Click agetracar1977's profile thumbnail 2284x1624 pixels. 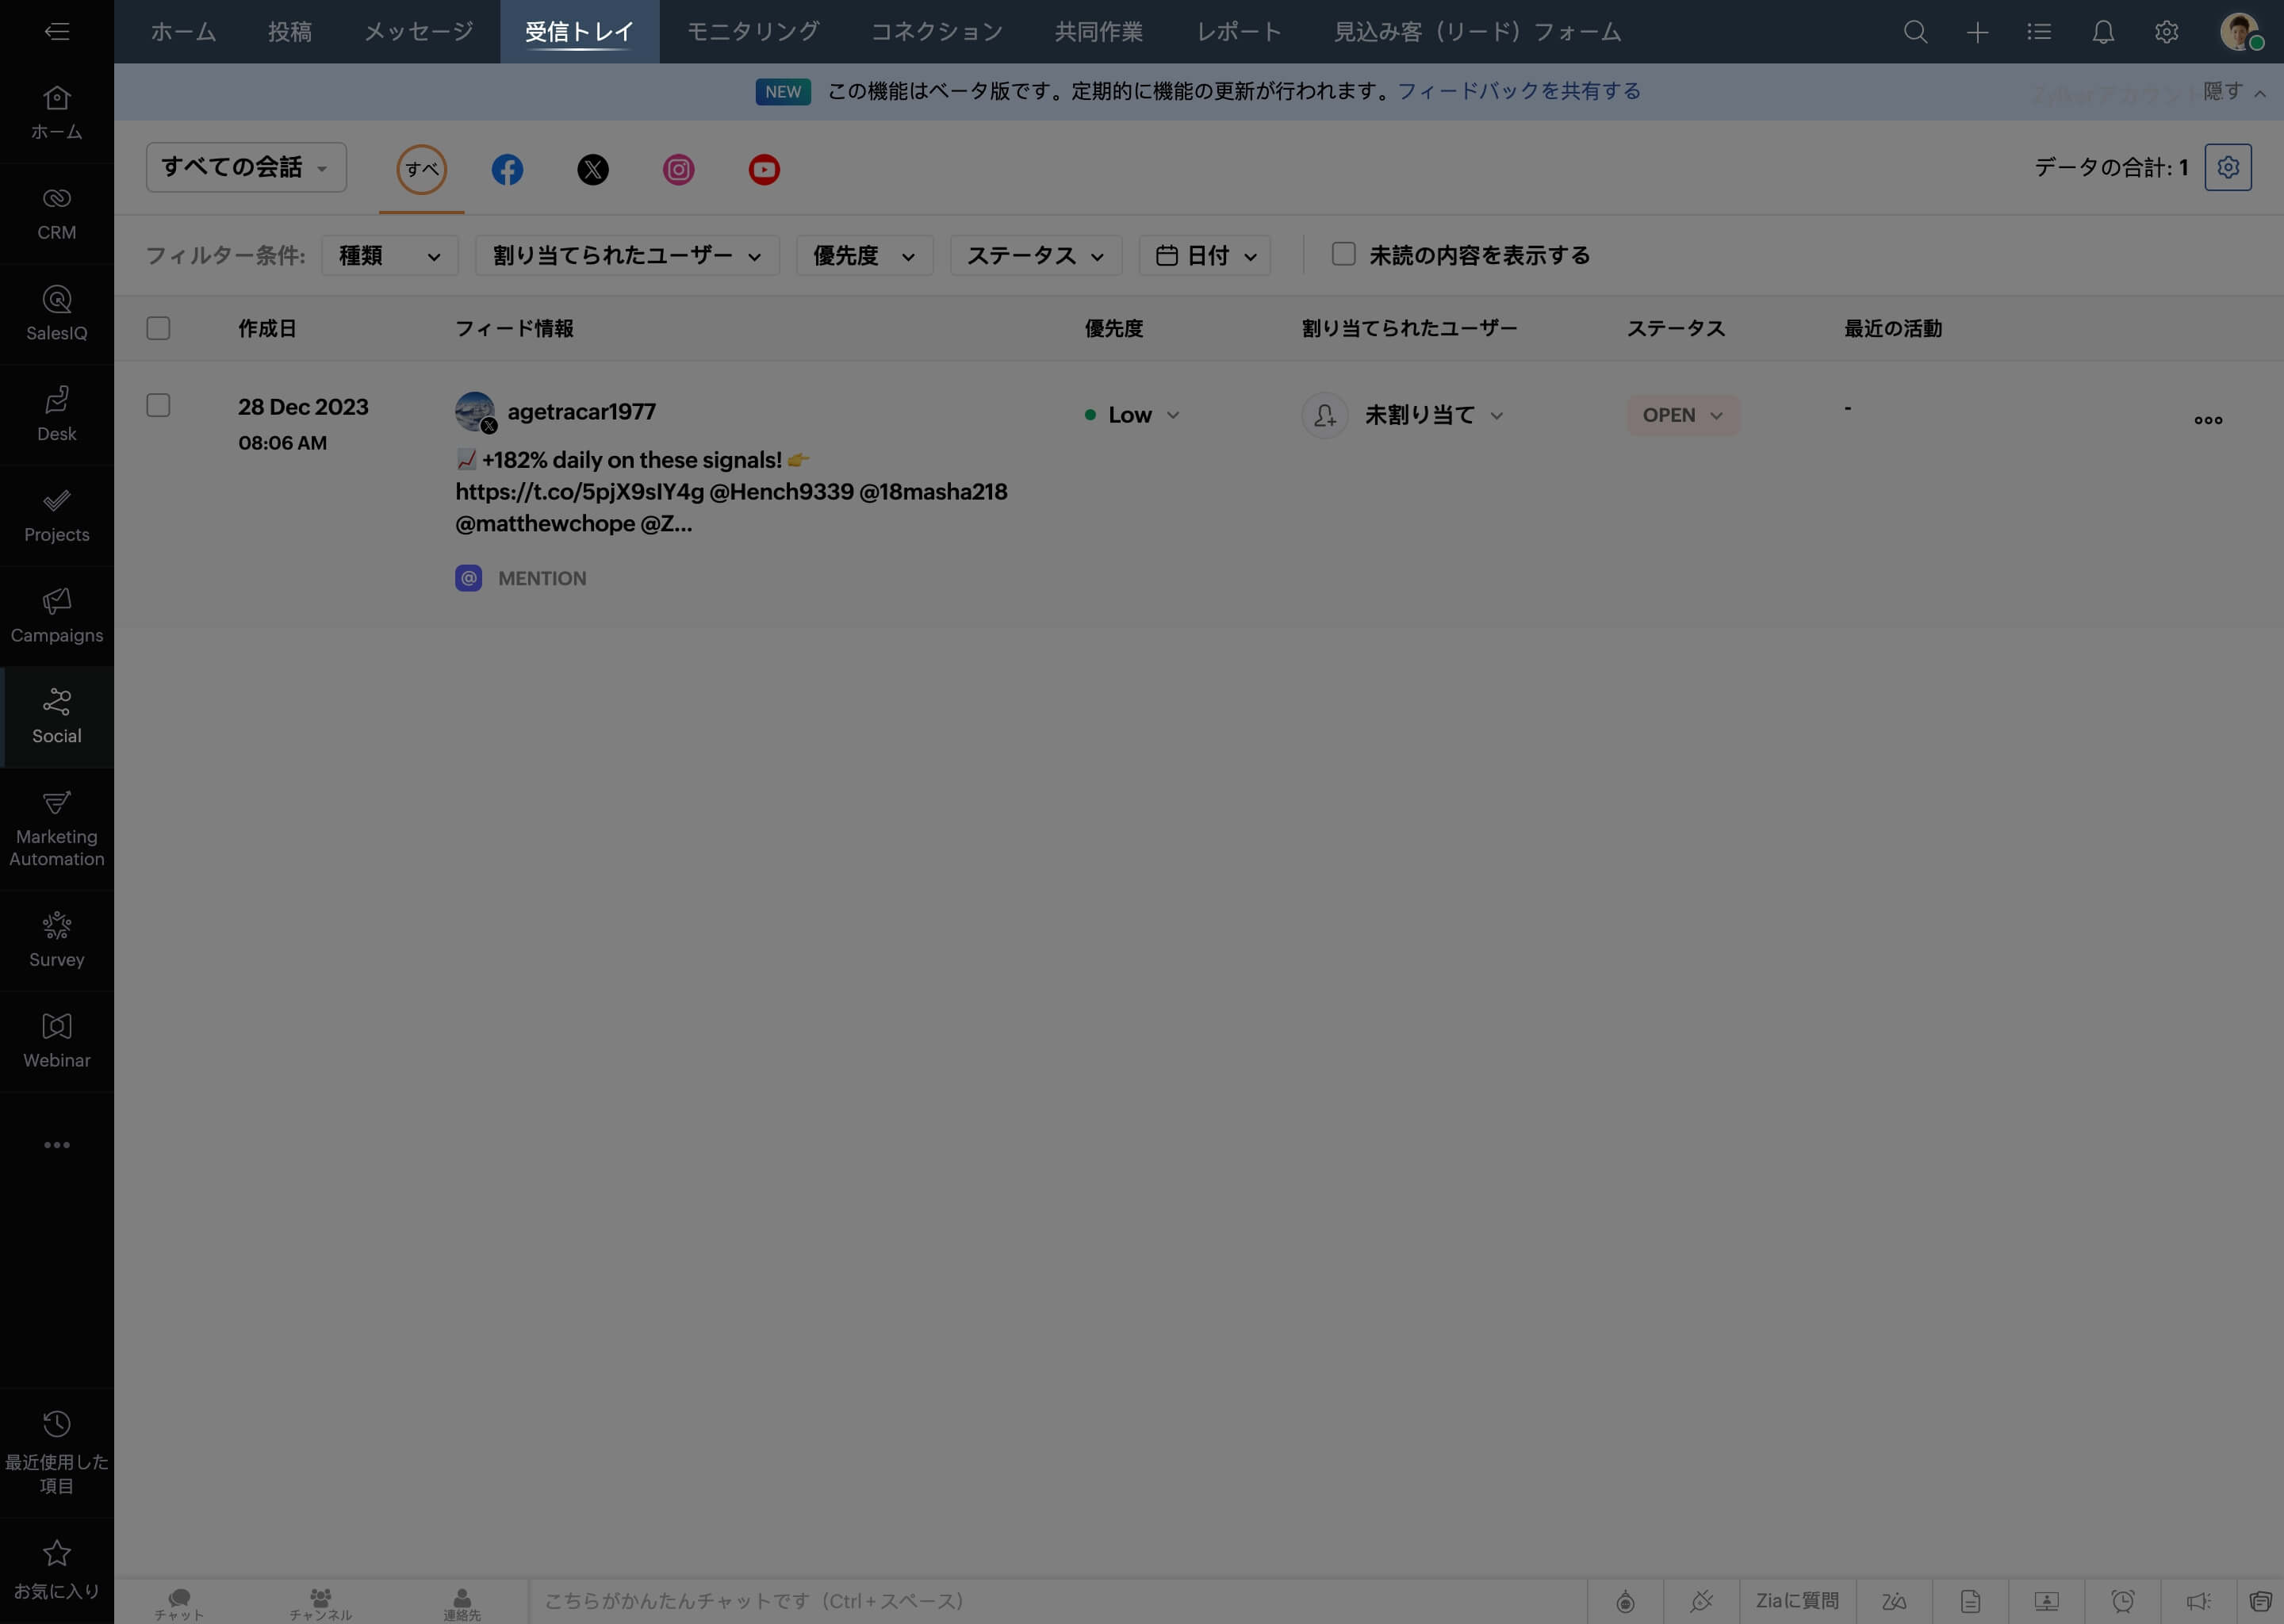pyautogui.click(x=474, y=411)
